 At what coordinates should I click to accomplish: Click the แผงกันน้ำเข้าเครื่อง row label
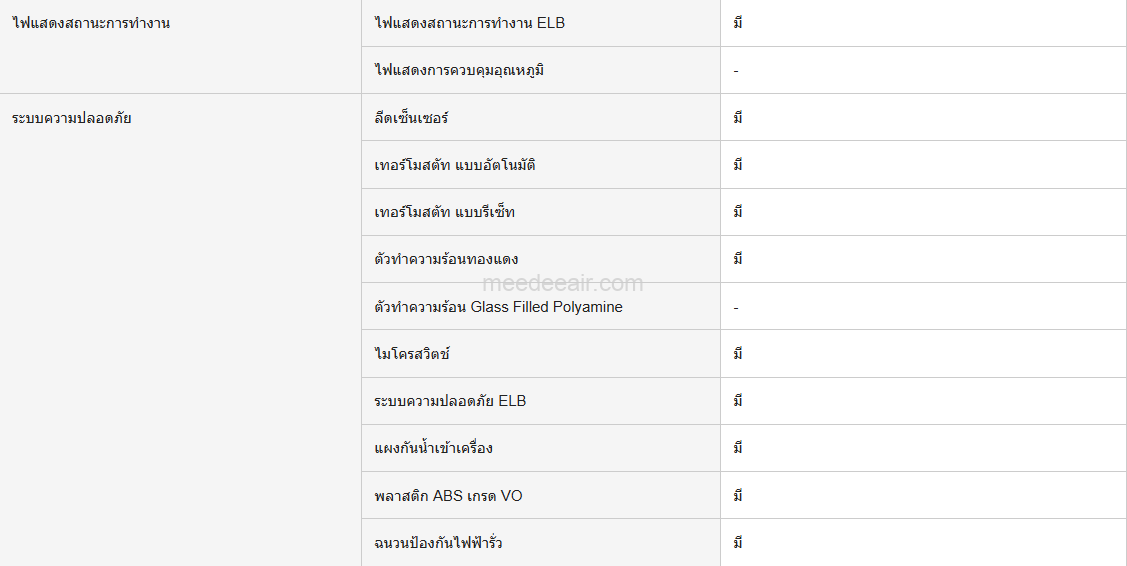(x=433, y=448)
